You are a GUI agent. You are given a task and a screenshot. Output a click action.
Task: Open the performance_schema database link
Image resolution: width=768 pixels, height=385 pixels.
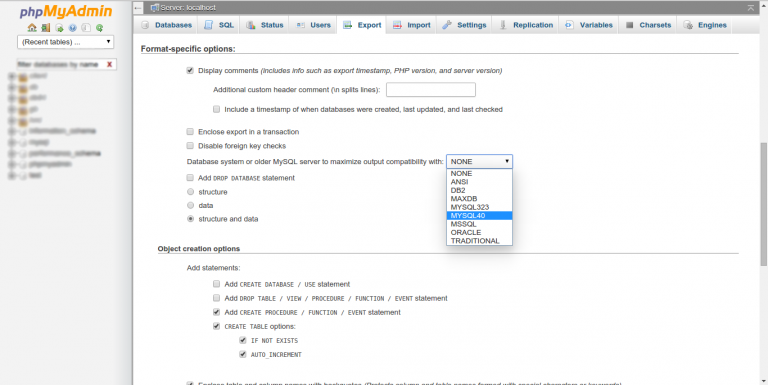coord(65,153)
